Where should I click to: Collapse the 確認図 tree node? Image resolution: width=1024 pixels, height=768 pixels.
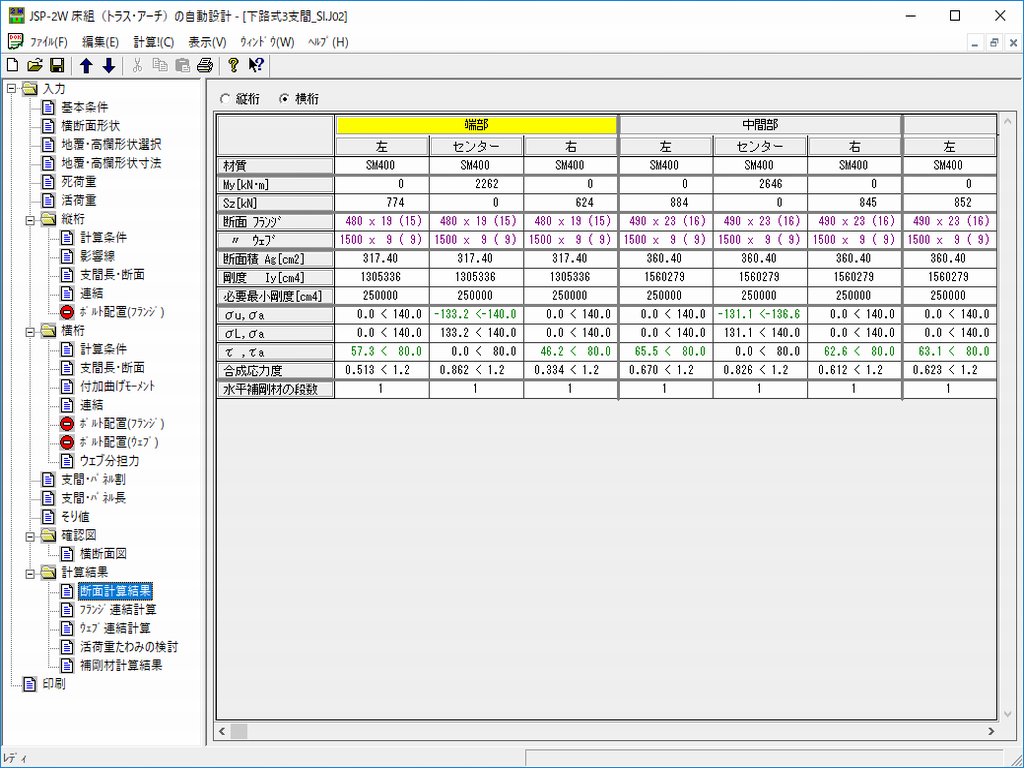(x=30, y=535)
